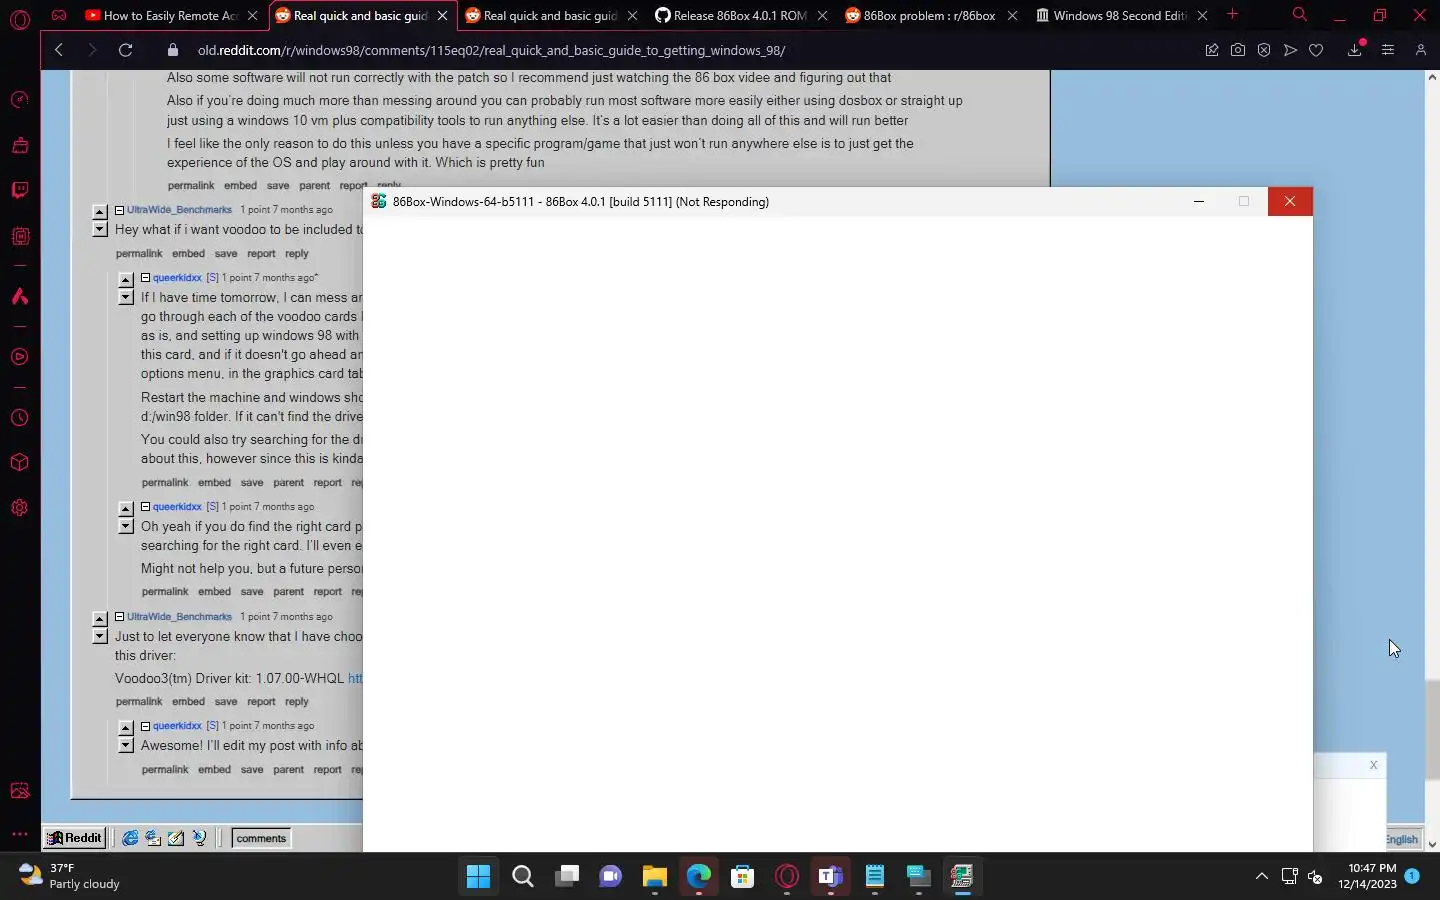The height and width of the screenshot is (900, 1440).
Task: Show hidden system tray icons chevron
Action: point(1262,877)
